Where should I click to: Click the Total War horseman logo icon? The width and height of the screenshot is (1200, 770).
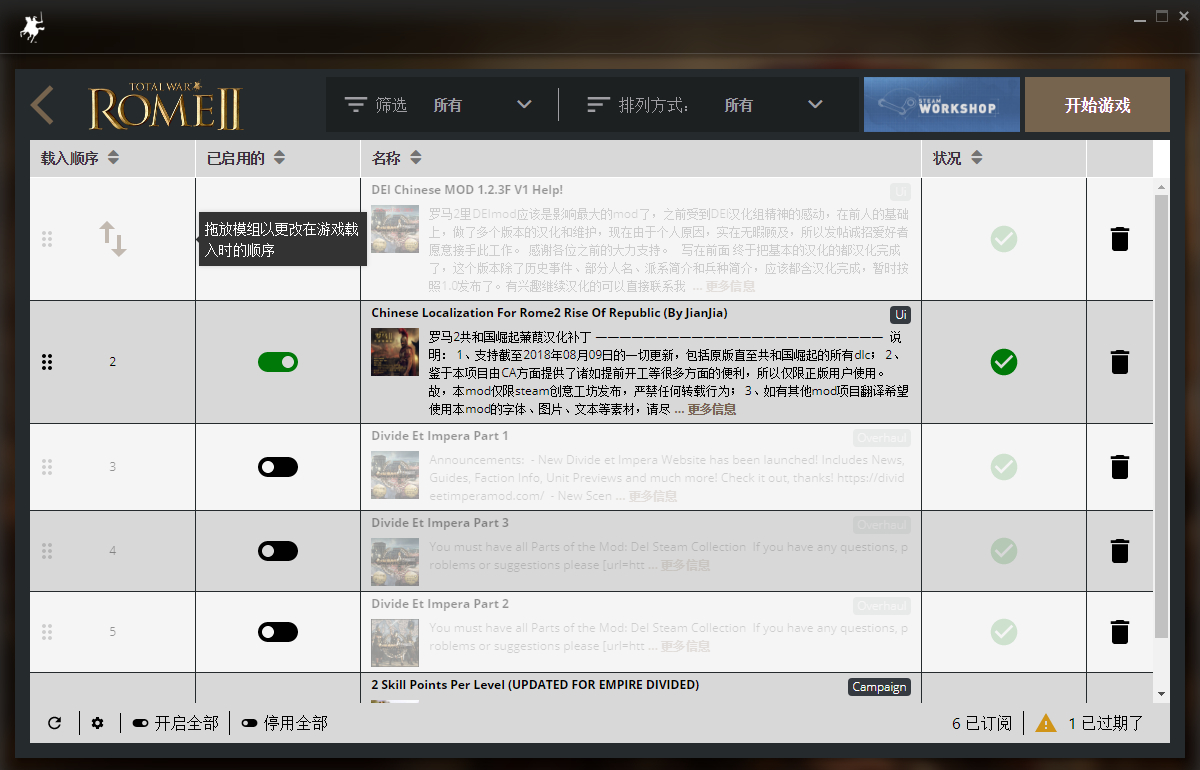click(x=32, y=27)
